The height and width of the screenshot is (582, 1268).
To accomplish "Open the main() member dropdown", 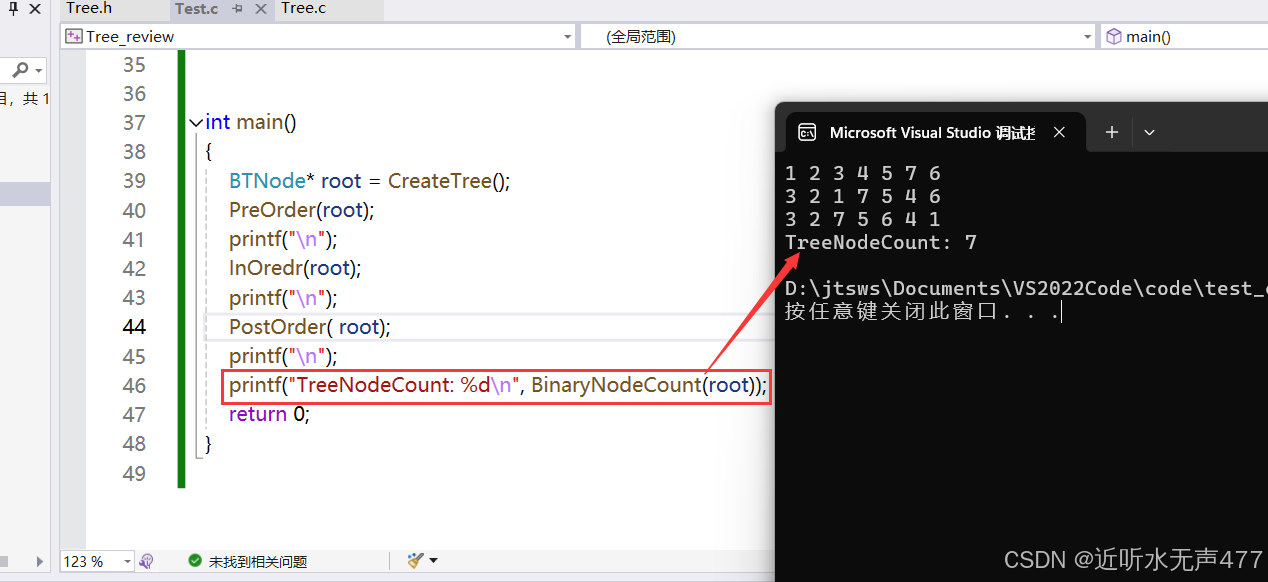I will pyautogui.click(x=1184, y=37).
